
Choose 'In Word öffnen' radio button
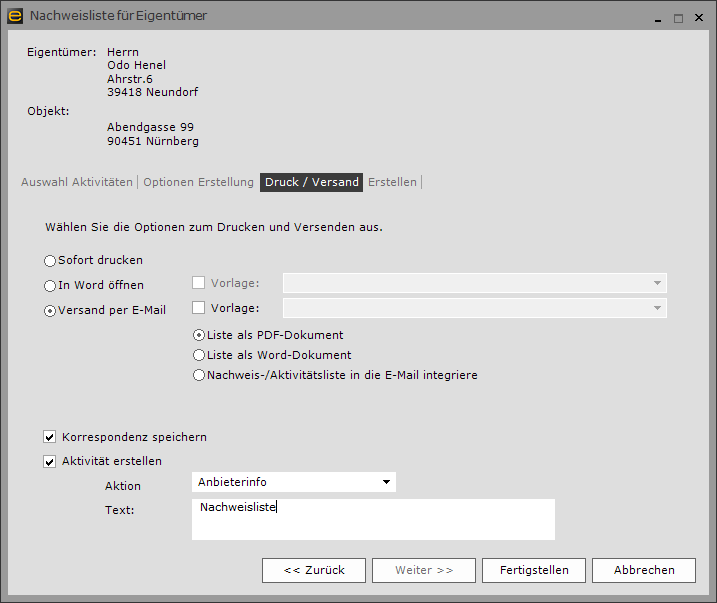tap(50, 285)
